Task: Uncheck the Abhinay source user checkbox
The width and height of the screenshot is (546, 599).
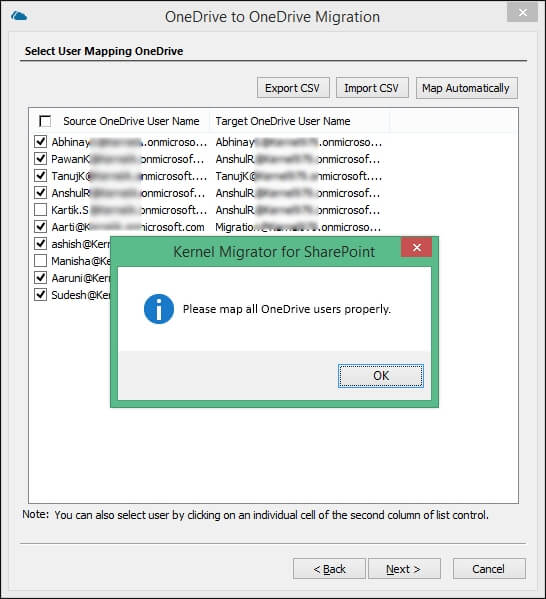Action: coord(41,142)
